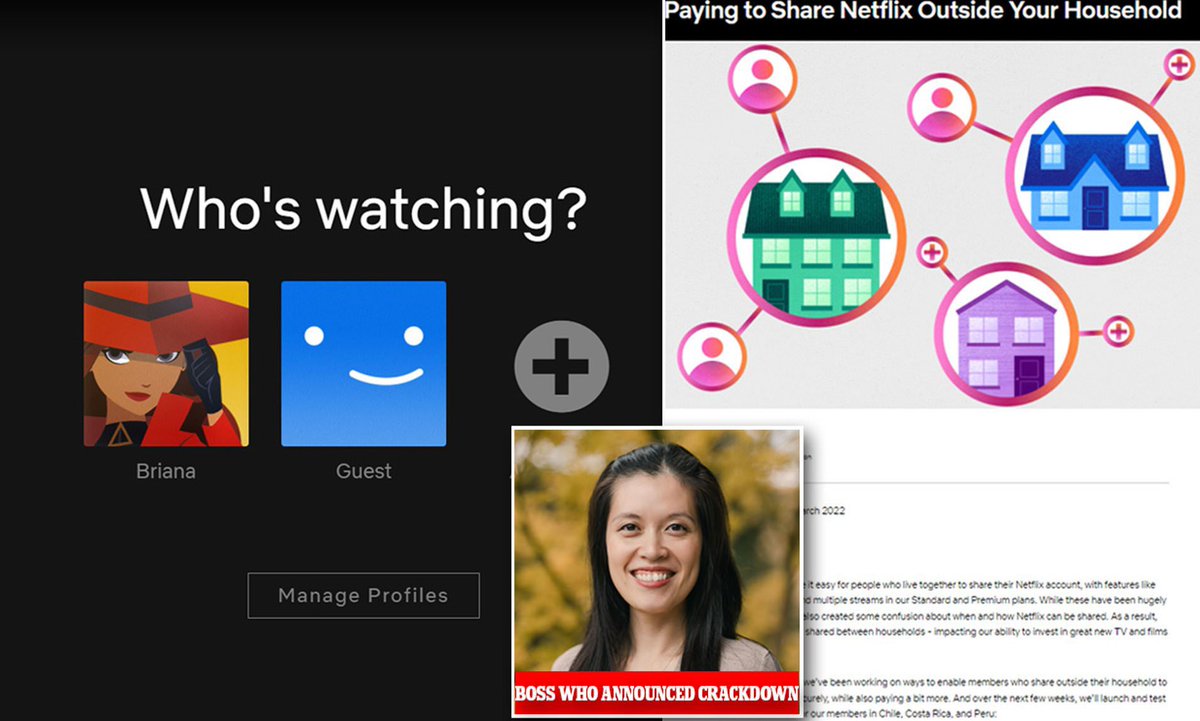Click the 'Who's watching?' heading

(363, 209)
